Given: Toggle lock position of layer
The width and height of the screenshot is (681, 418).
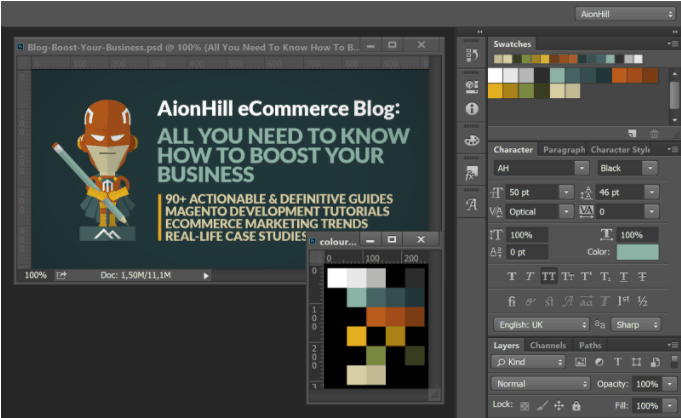Looking at the screenshot, I should point(559,405).
